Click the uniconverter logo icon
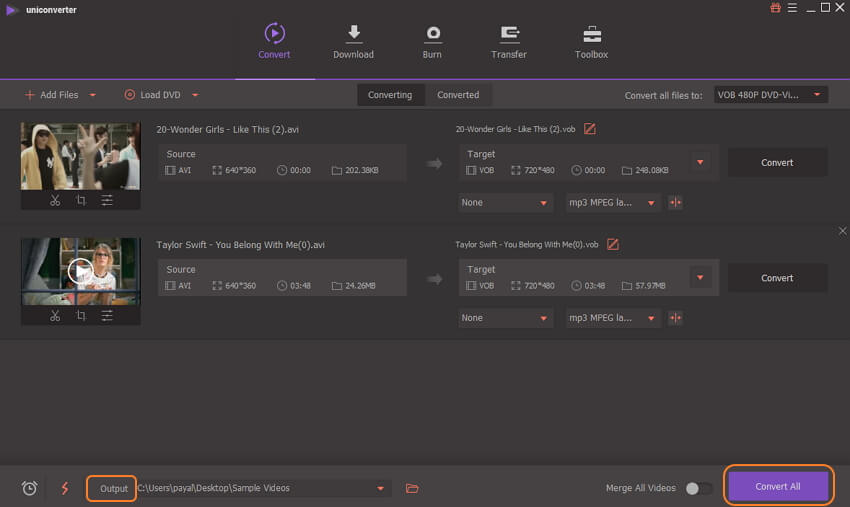The width and height of the screenshot is (850, 507). click(11, 9)
